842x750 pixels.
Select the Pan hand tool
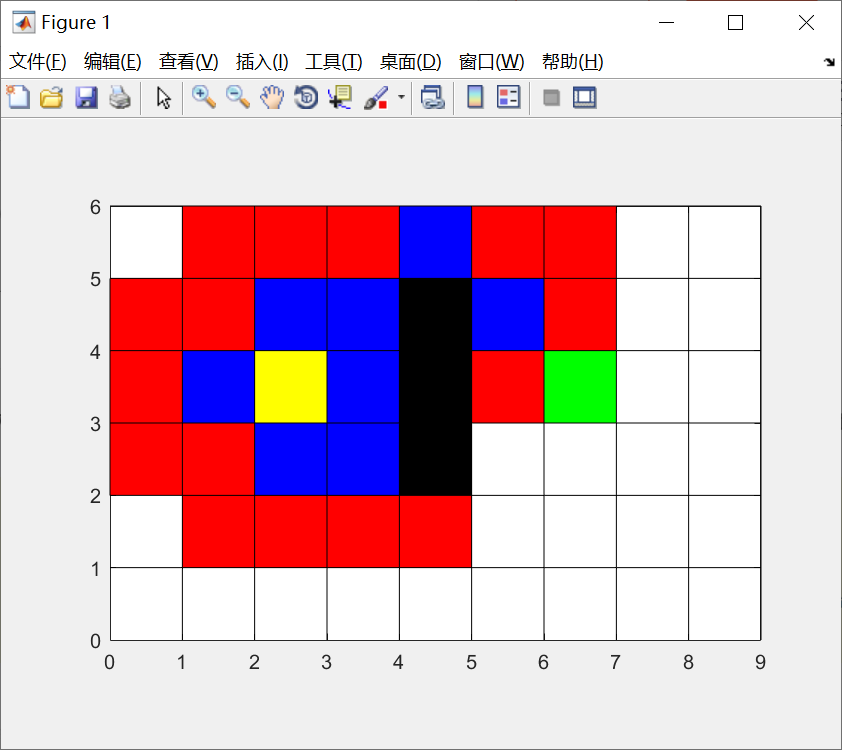click(x=272, y=98)
